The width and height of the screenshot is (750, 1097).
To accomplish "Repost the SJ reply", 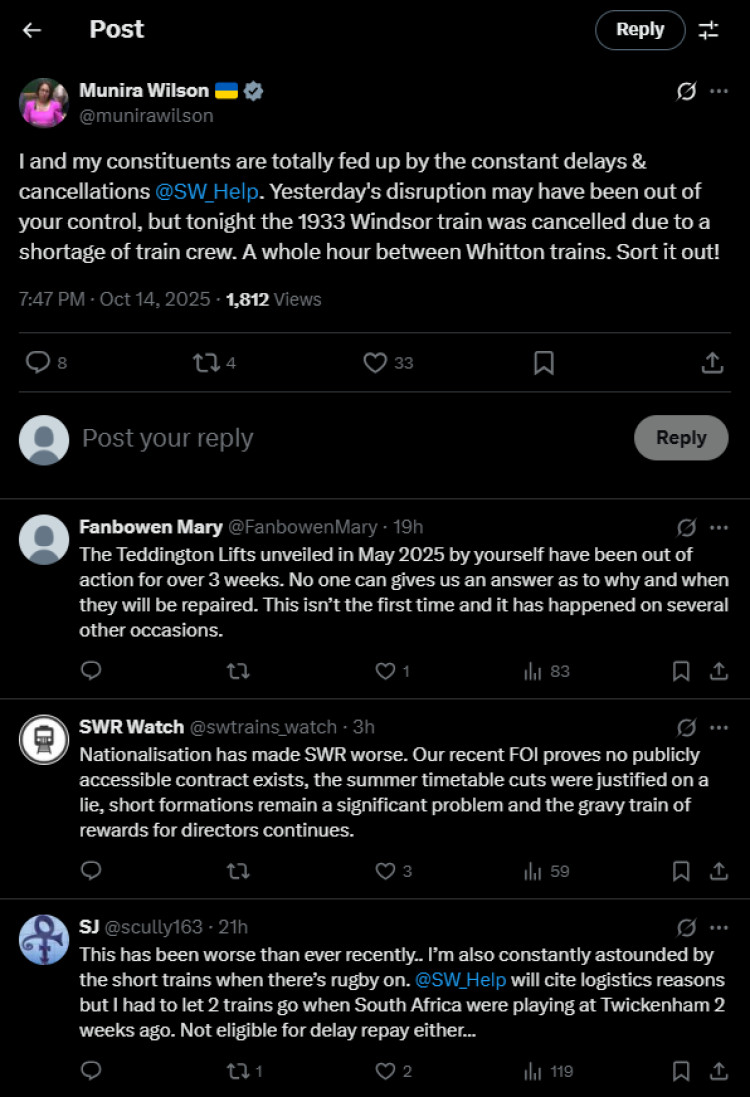I will pyautogui.click(x=238, y=1071).
